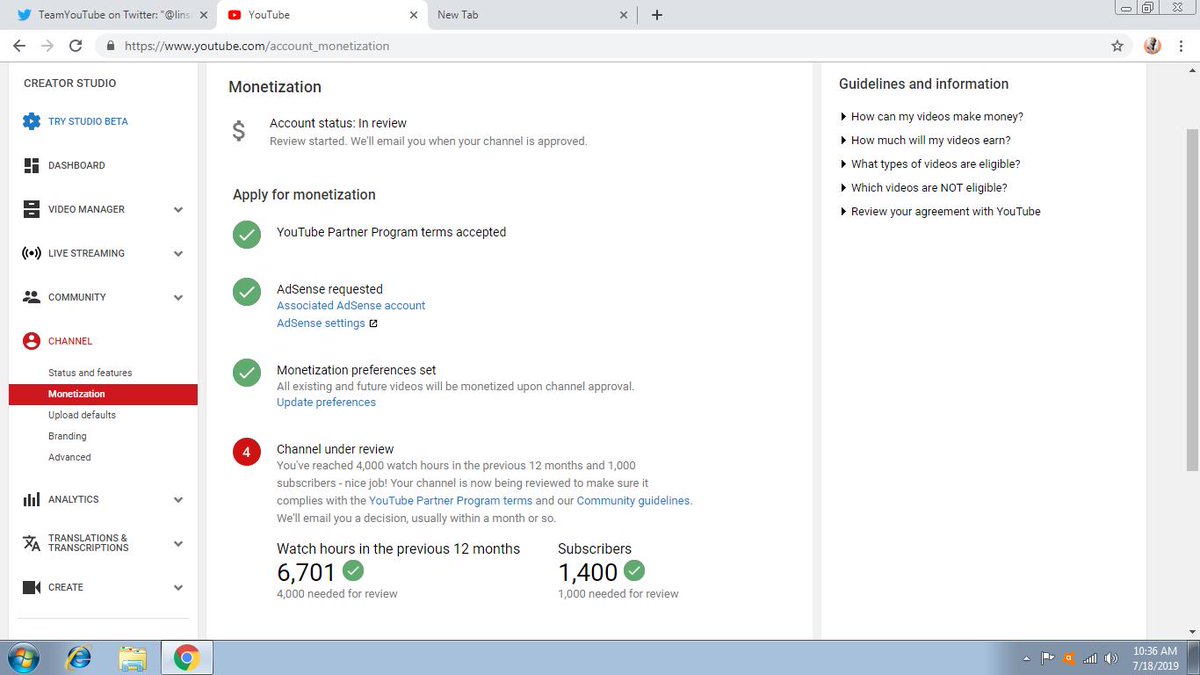Click the Windows Start button
This screenshot has width=1200, height=675.
point(22,658)
